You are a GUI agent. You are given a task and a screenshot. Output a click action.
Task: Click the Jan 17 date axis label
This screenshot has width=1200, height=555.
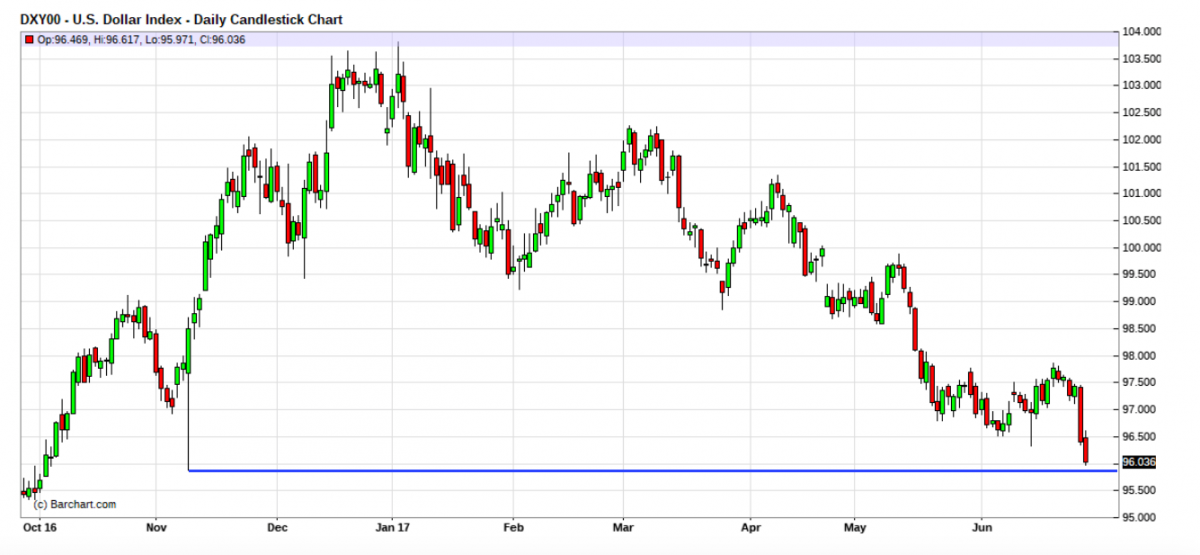click(x=392, y=525)
